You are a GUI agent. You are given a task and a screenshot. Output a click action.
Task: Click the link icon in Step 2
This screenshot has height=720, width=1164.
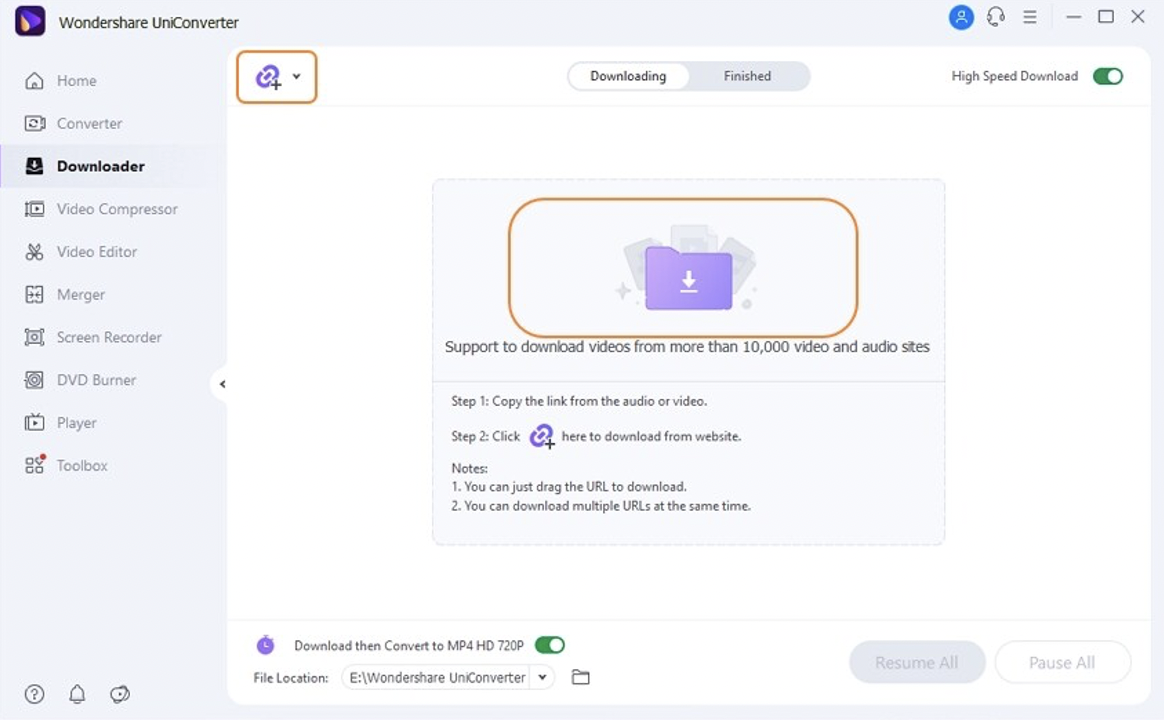click(542, 436)
